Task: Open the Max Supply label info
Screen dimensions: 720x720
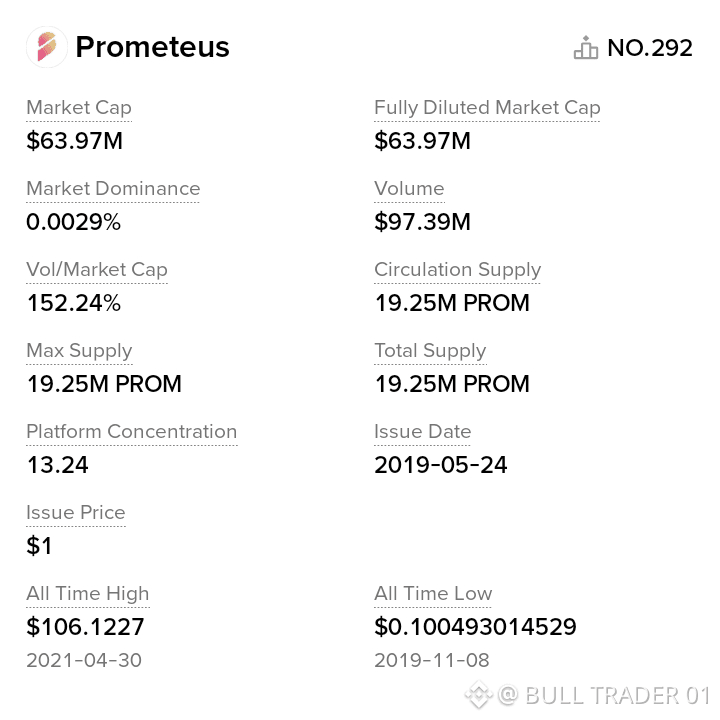Action: [79, 350]
